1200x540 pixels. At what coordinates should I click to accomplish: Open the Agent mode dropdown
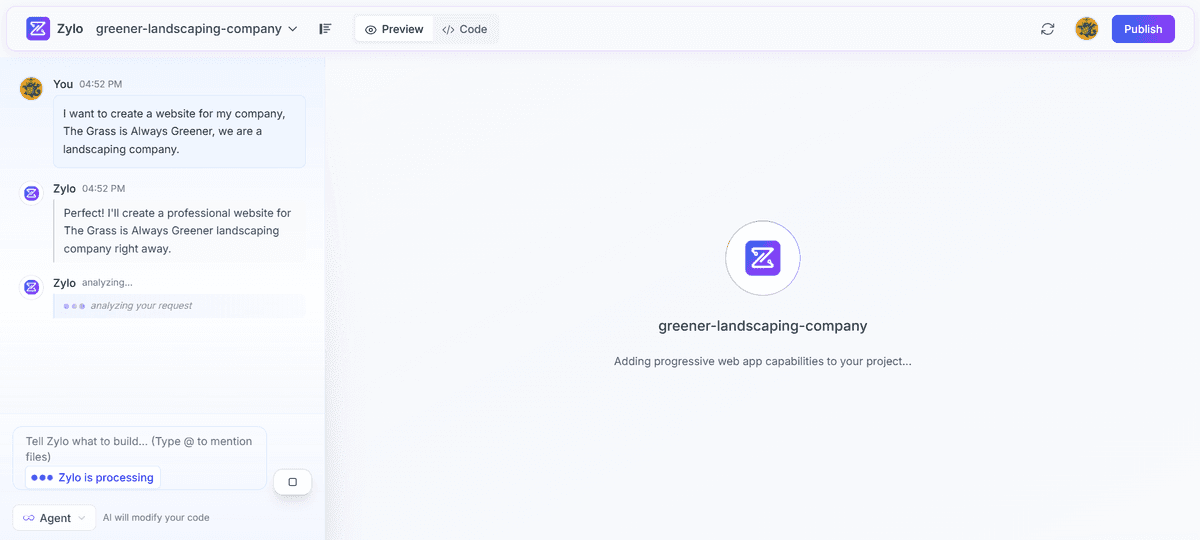tap(54, 518)
